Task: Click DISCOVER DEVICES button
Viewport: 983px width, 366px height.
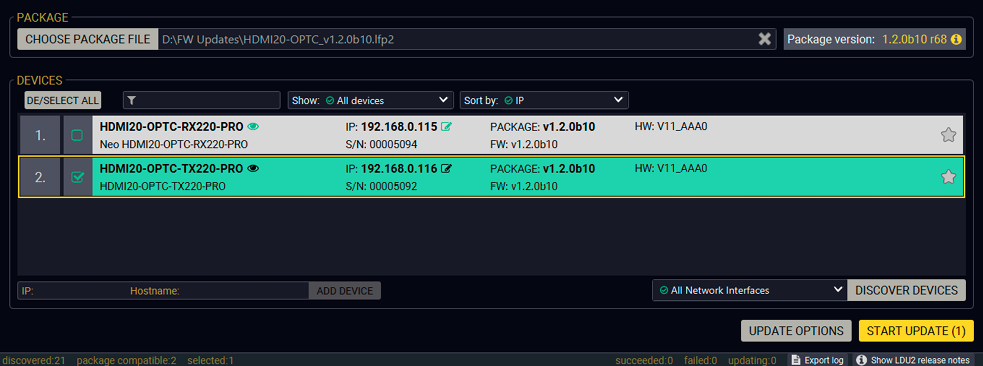Action: (907, 290)
